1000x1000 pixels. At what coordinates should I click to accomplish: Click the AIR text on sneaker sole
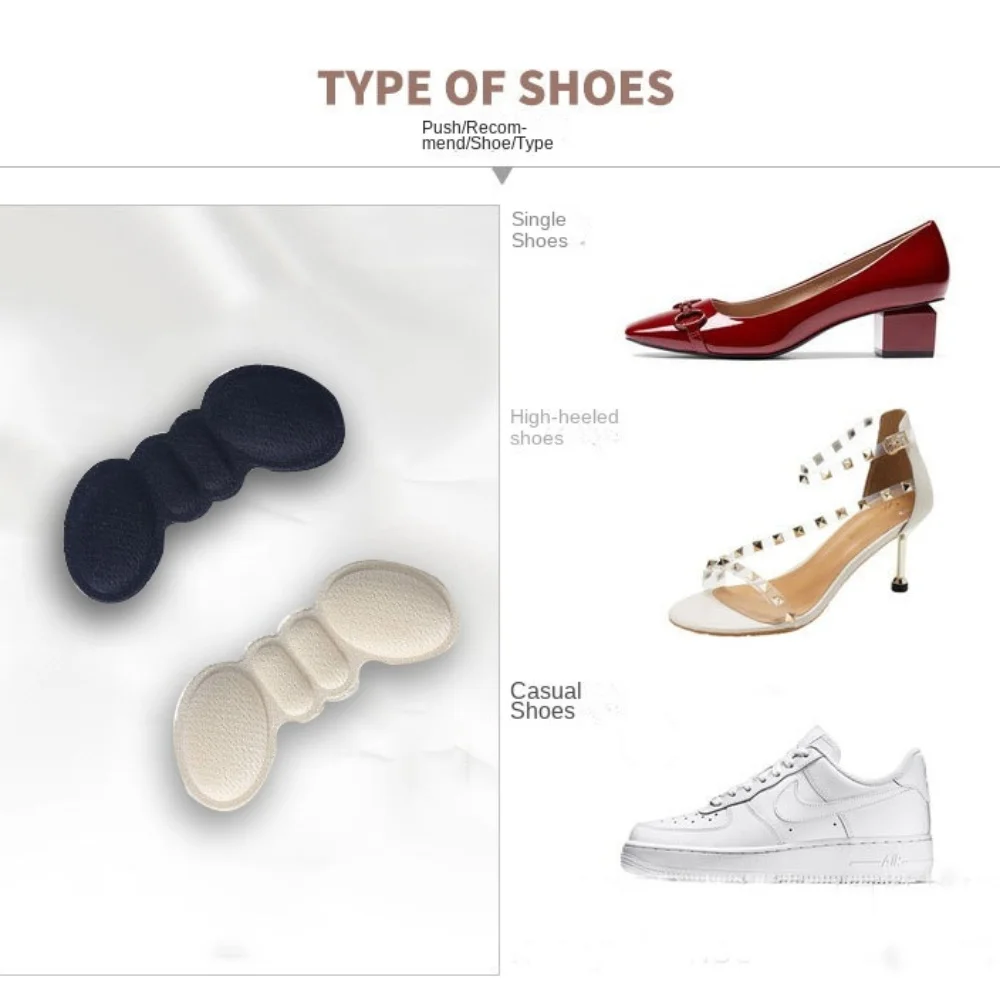point(892,862)
